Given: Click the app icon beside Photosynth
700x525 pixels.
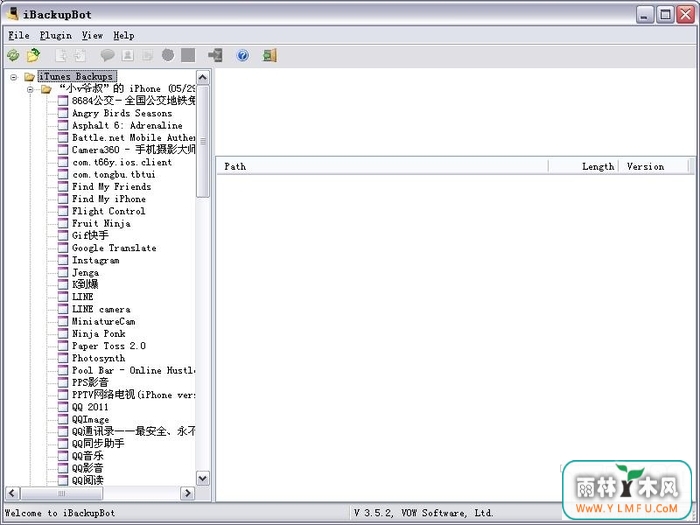Looking at the screenshot, I should 63,358.
